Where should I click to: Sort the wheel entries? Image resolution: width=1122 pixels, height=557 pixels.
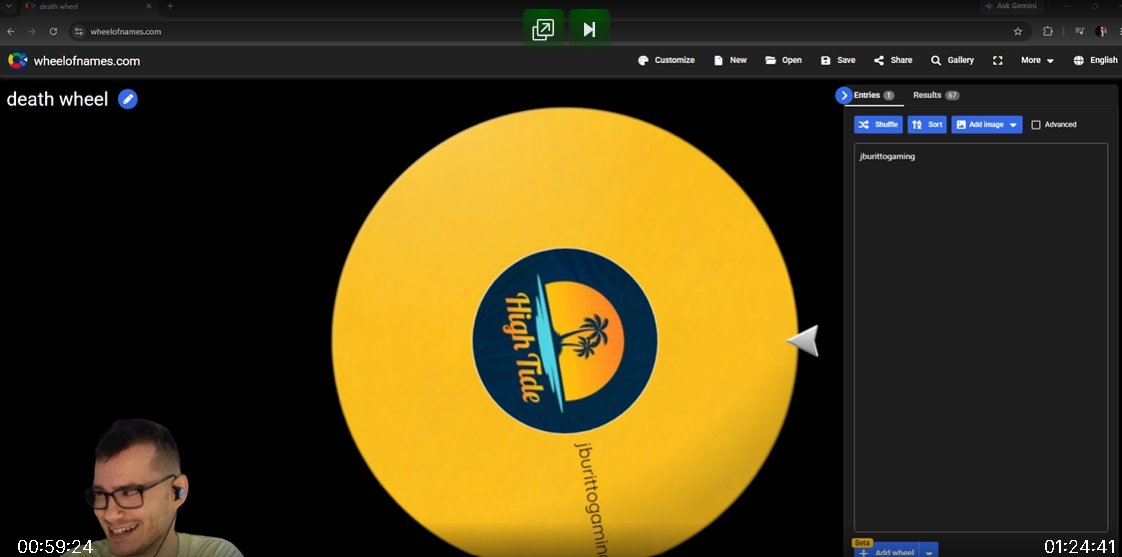point(927,125)
